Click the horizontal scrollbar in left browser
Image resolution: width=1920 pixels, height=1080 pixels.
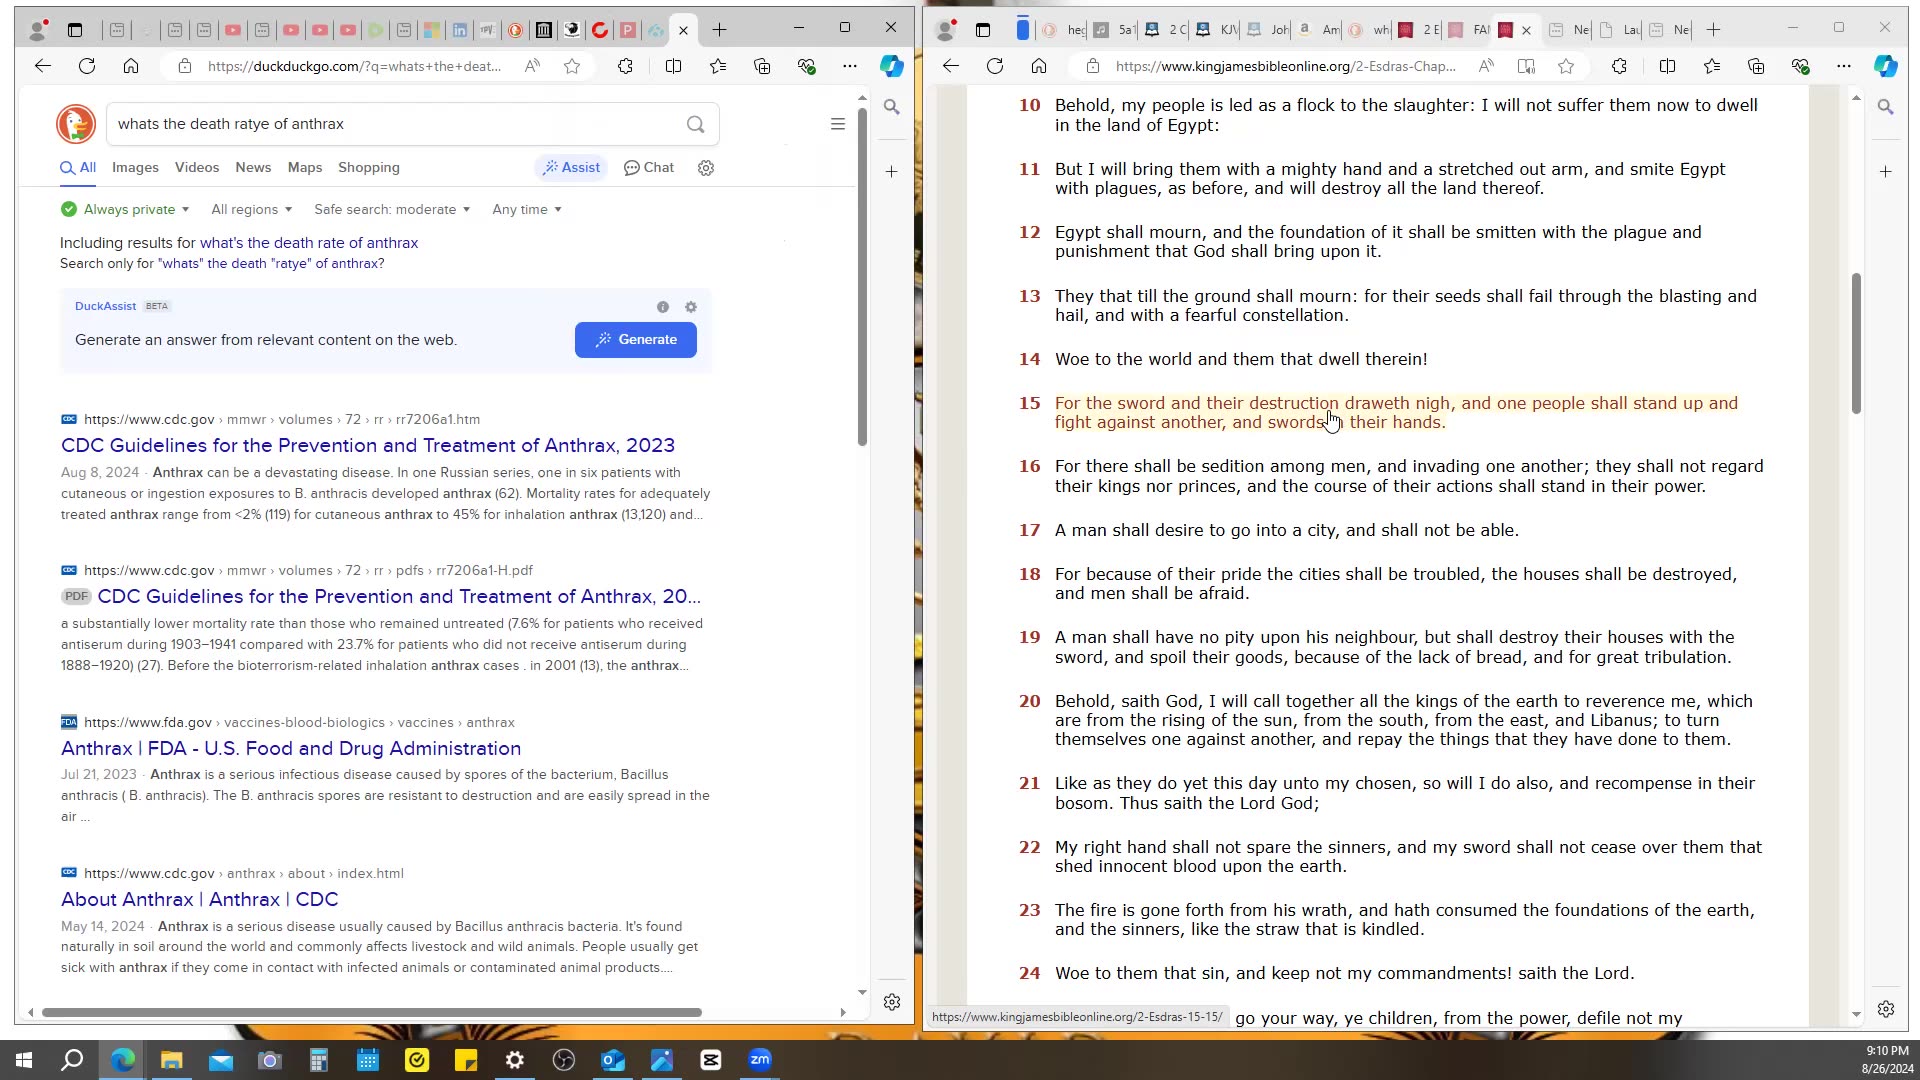(x=370, y=1012)
